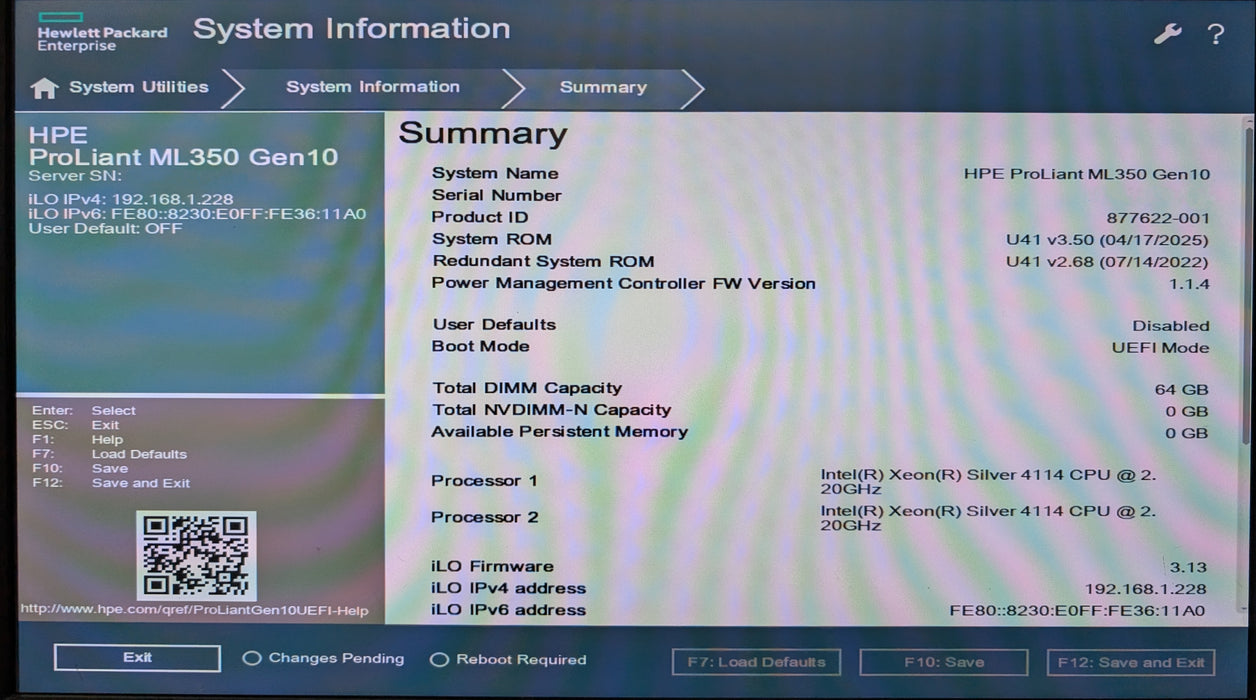The image size is (1256, 700).
Task: Click iLO Firmware value 3.13
Action: 1188,567
